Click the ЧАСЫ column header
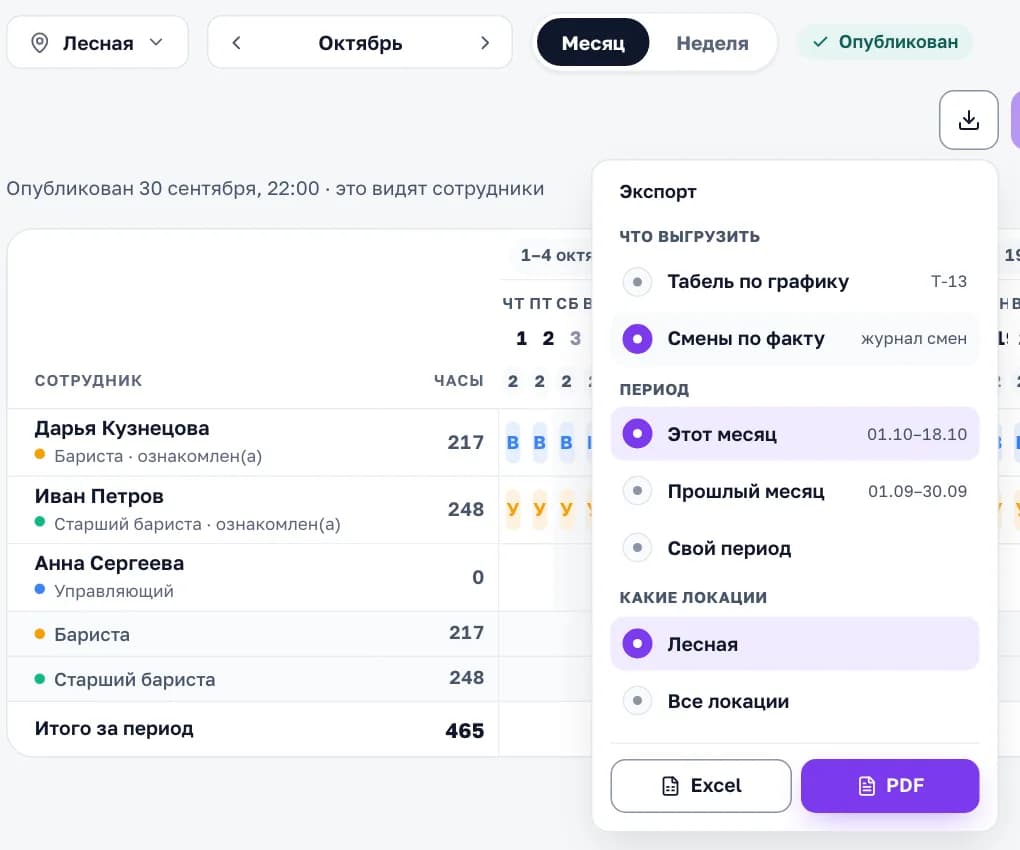 click(459, 380)
